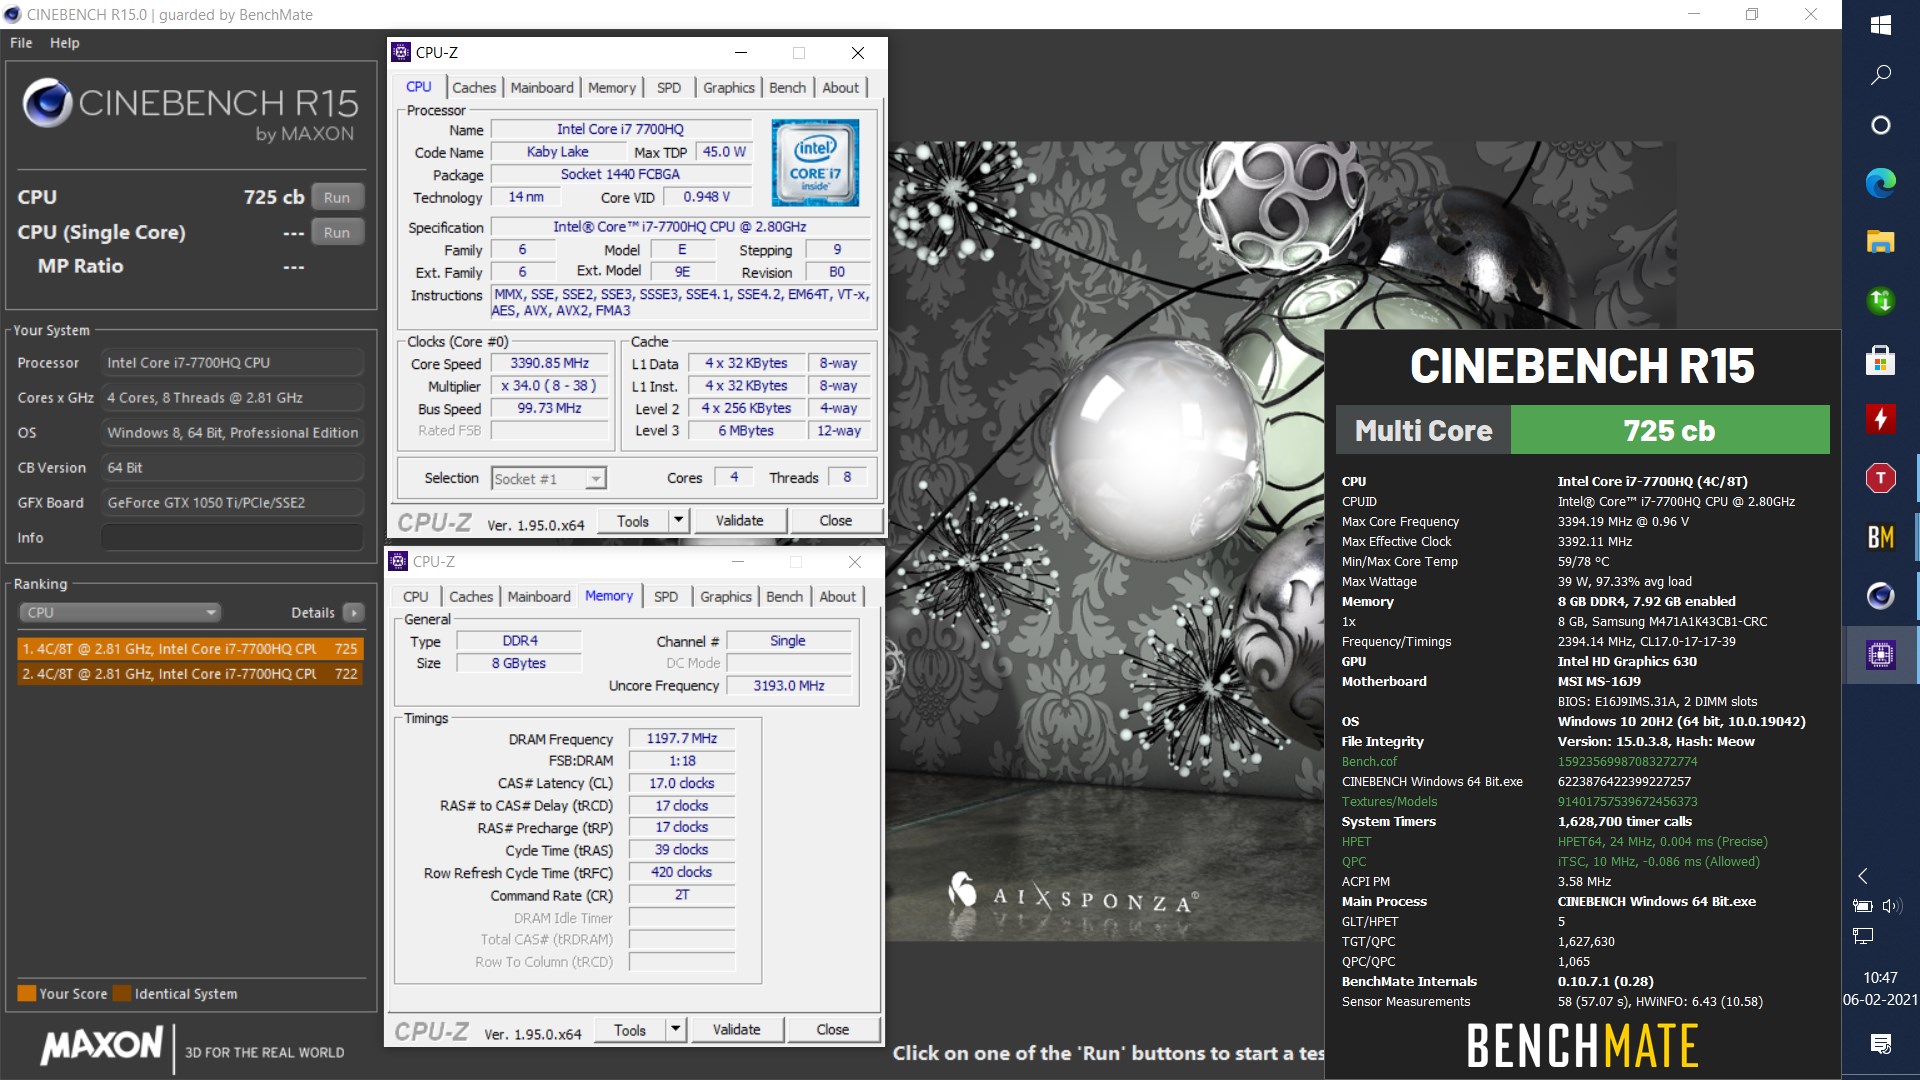This screenshot has height=1080, width=1920.
Task: Switch to Bench tab in bottom CPU-Z
Action: (784, 597)
